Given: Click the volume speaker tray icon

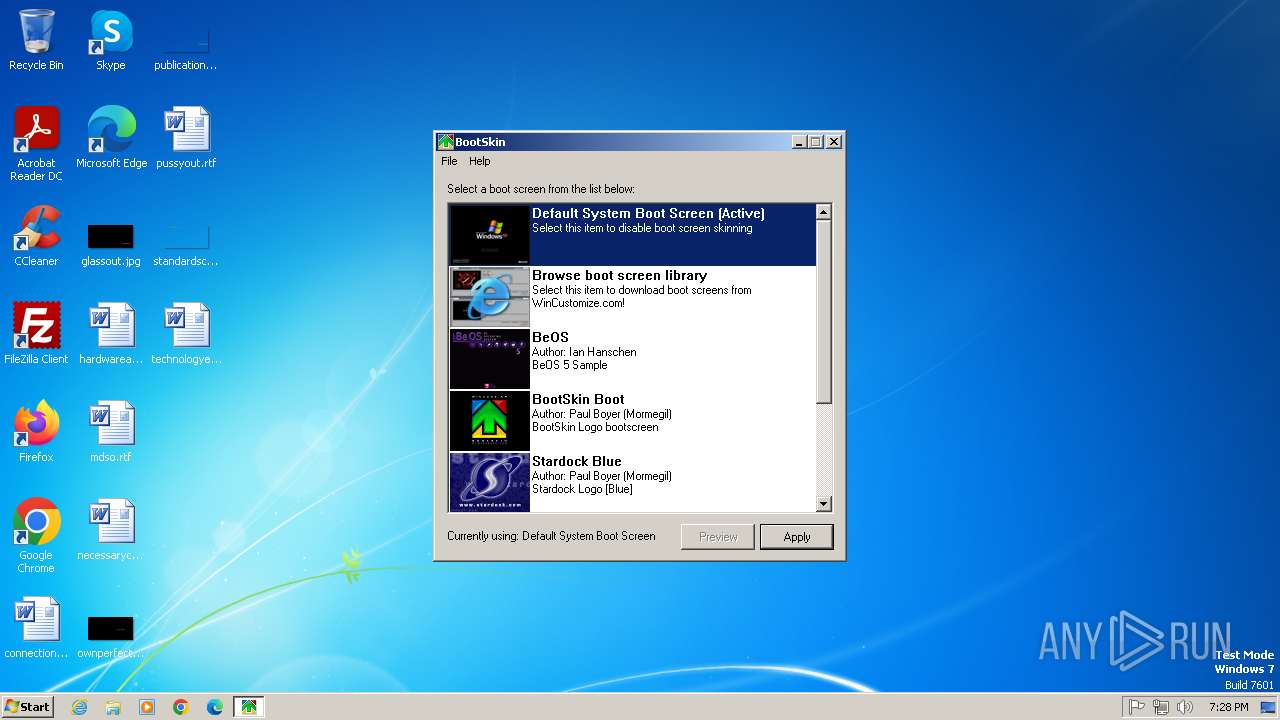Looking at the screenshot, I should tap(1185, 707).
